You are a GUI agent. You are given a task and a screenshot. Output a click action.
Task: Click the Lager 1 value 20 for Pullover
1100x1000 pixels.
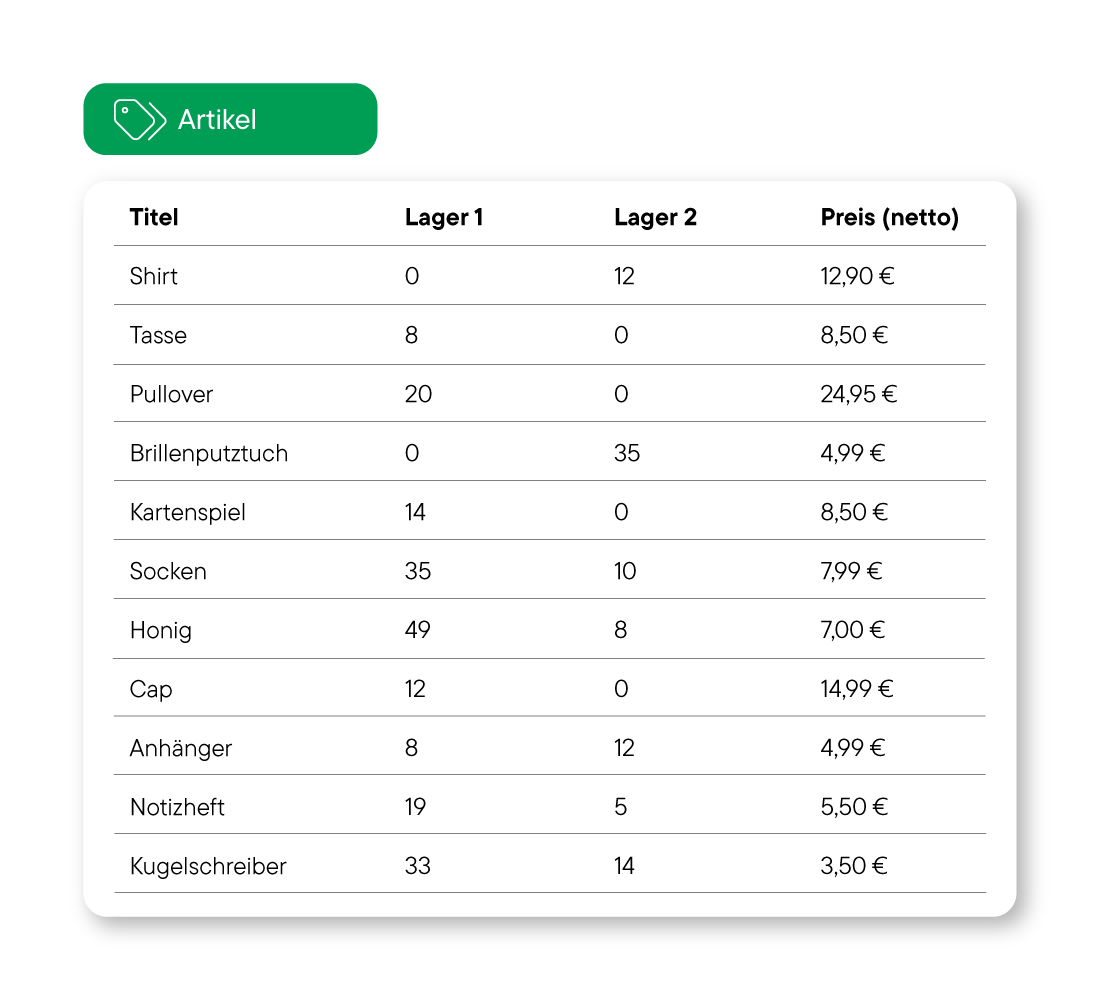click(x=417, y=394)
